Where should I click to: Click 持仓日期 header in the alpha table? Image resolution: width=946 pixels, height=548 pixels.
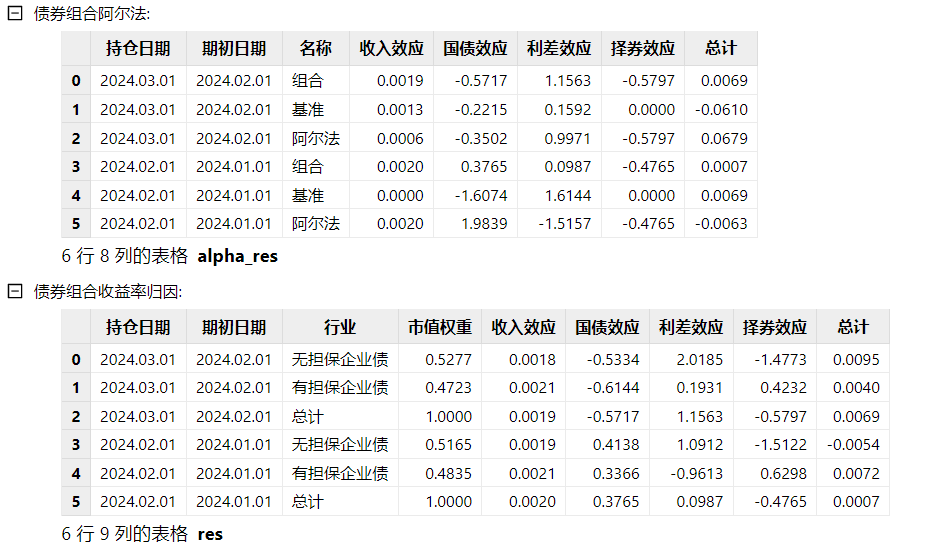click(x=138, y=48)
